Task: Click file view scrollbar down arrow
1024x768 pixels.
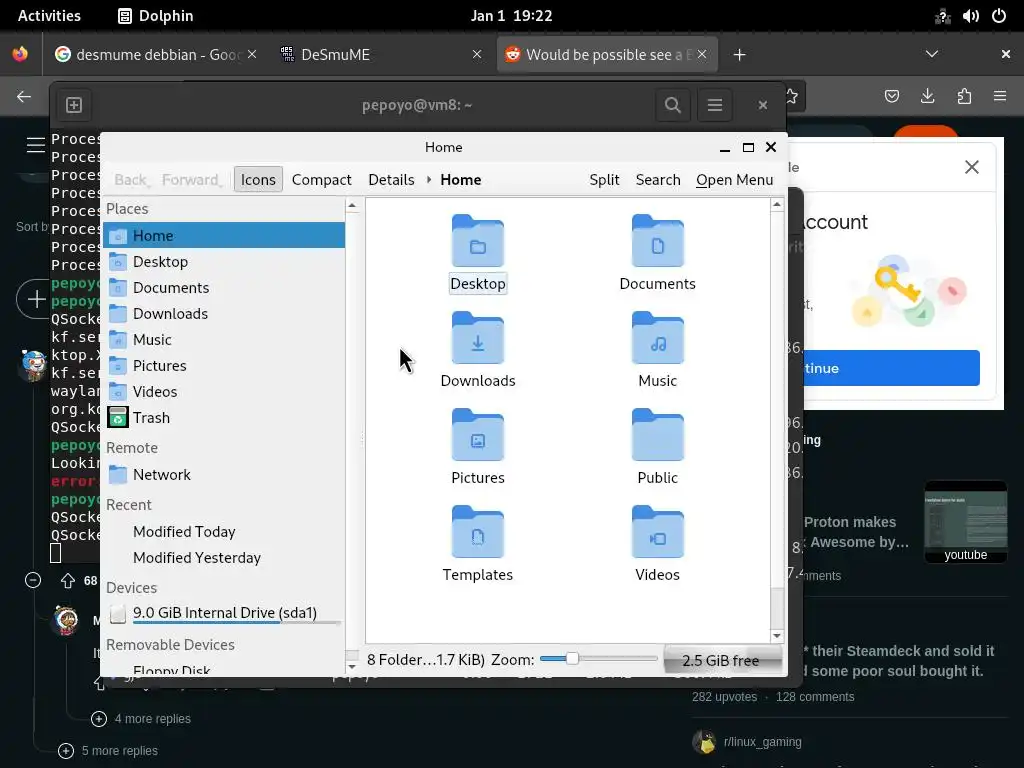Action: (776, 635)
